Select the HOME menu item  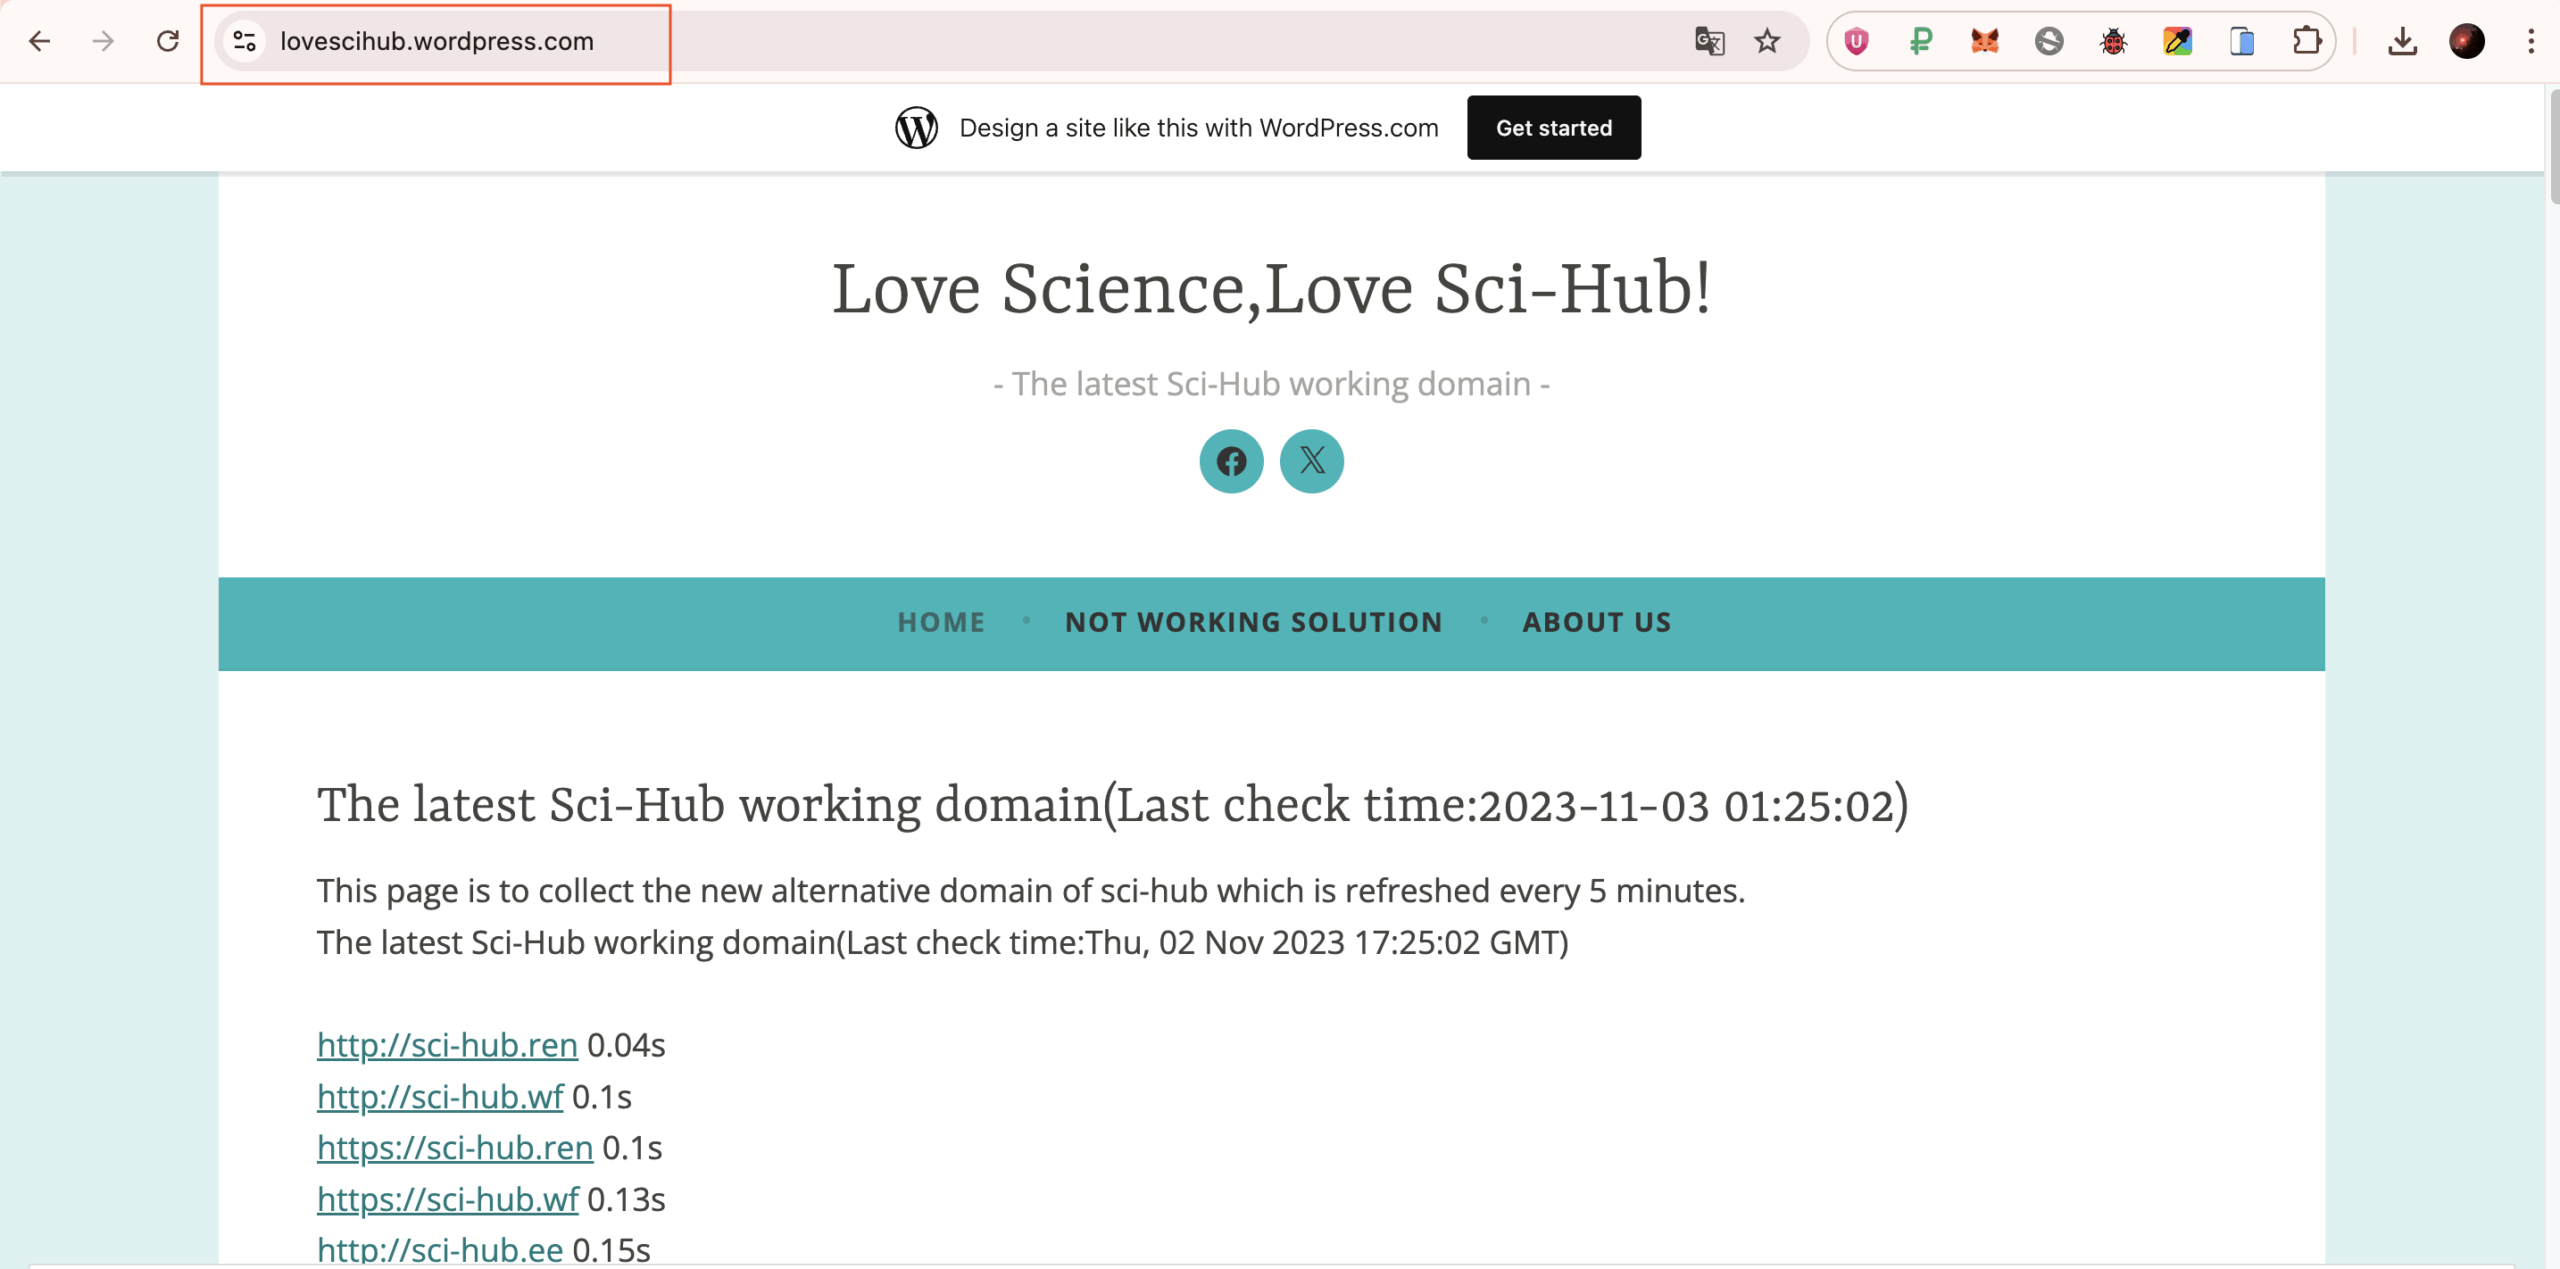click(941, 622)
